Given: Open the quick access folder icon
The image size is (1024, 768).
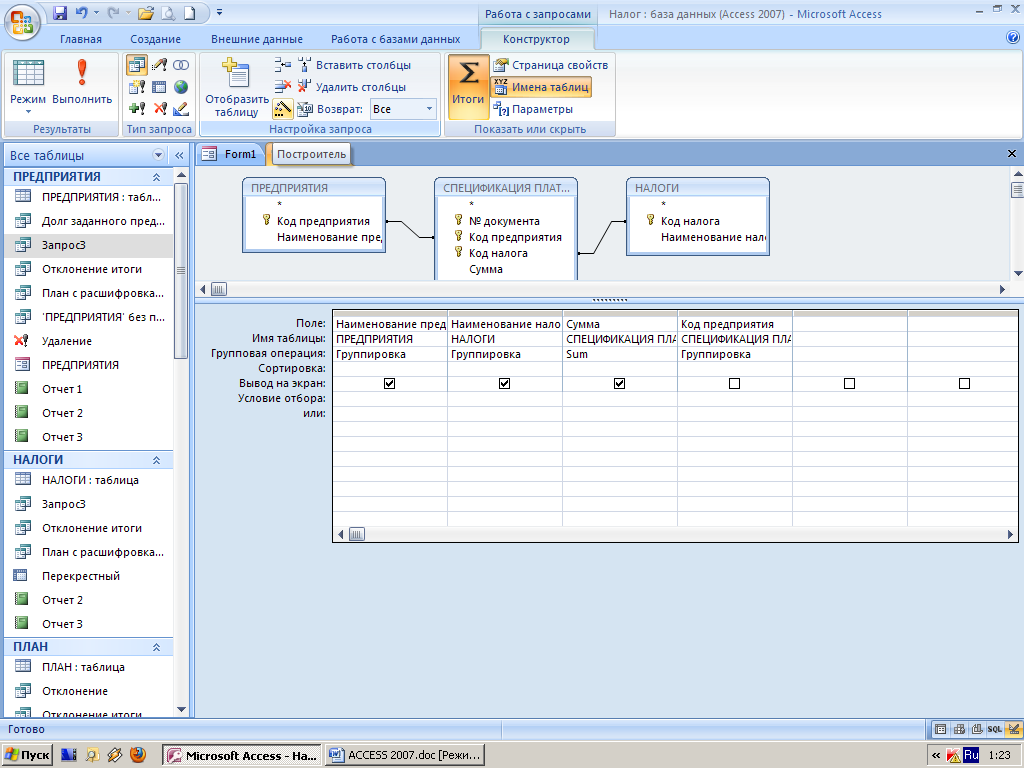Looking at the screenshot, I should click(146, 12).
